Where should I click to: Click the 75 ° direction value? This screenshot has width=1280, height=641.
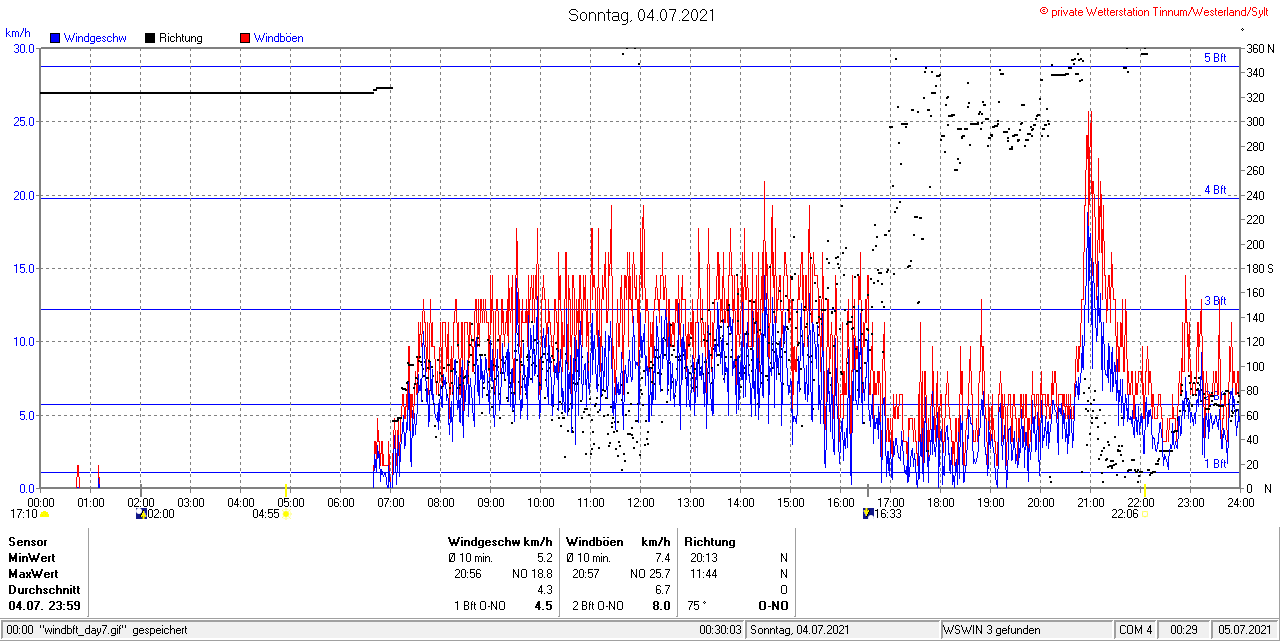tap(697, 606)
